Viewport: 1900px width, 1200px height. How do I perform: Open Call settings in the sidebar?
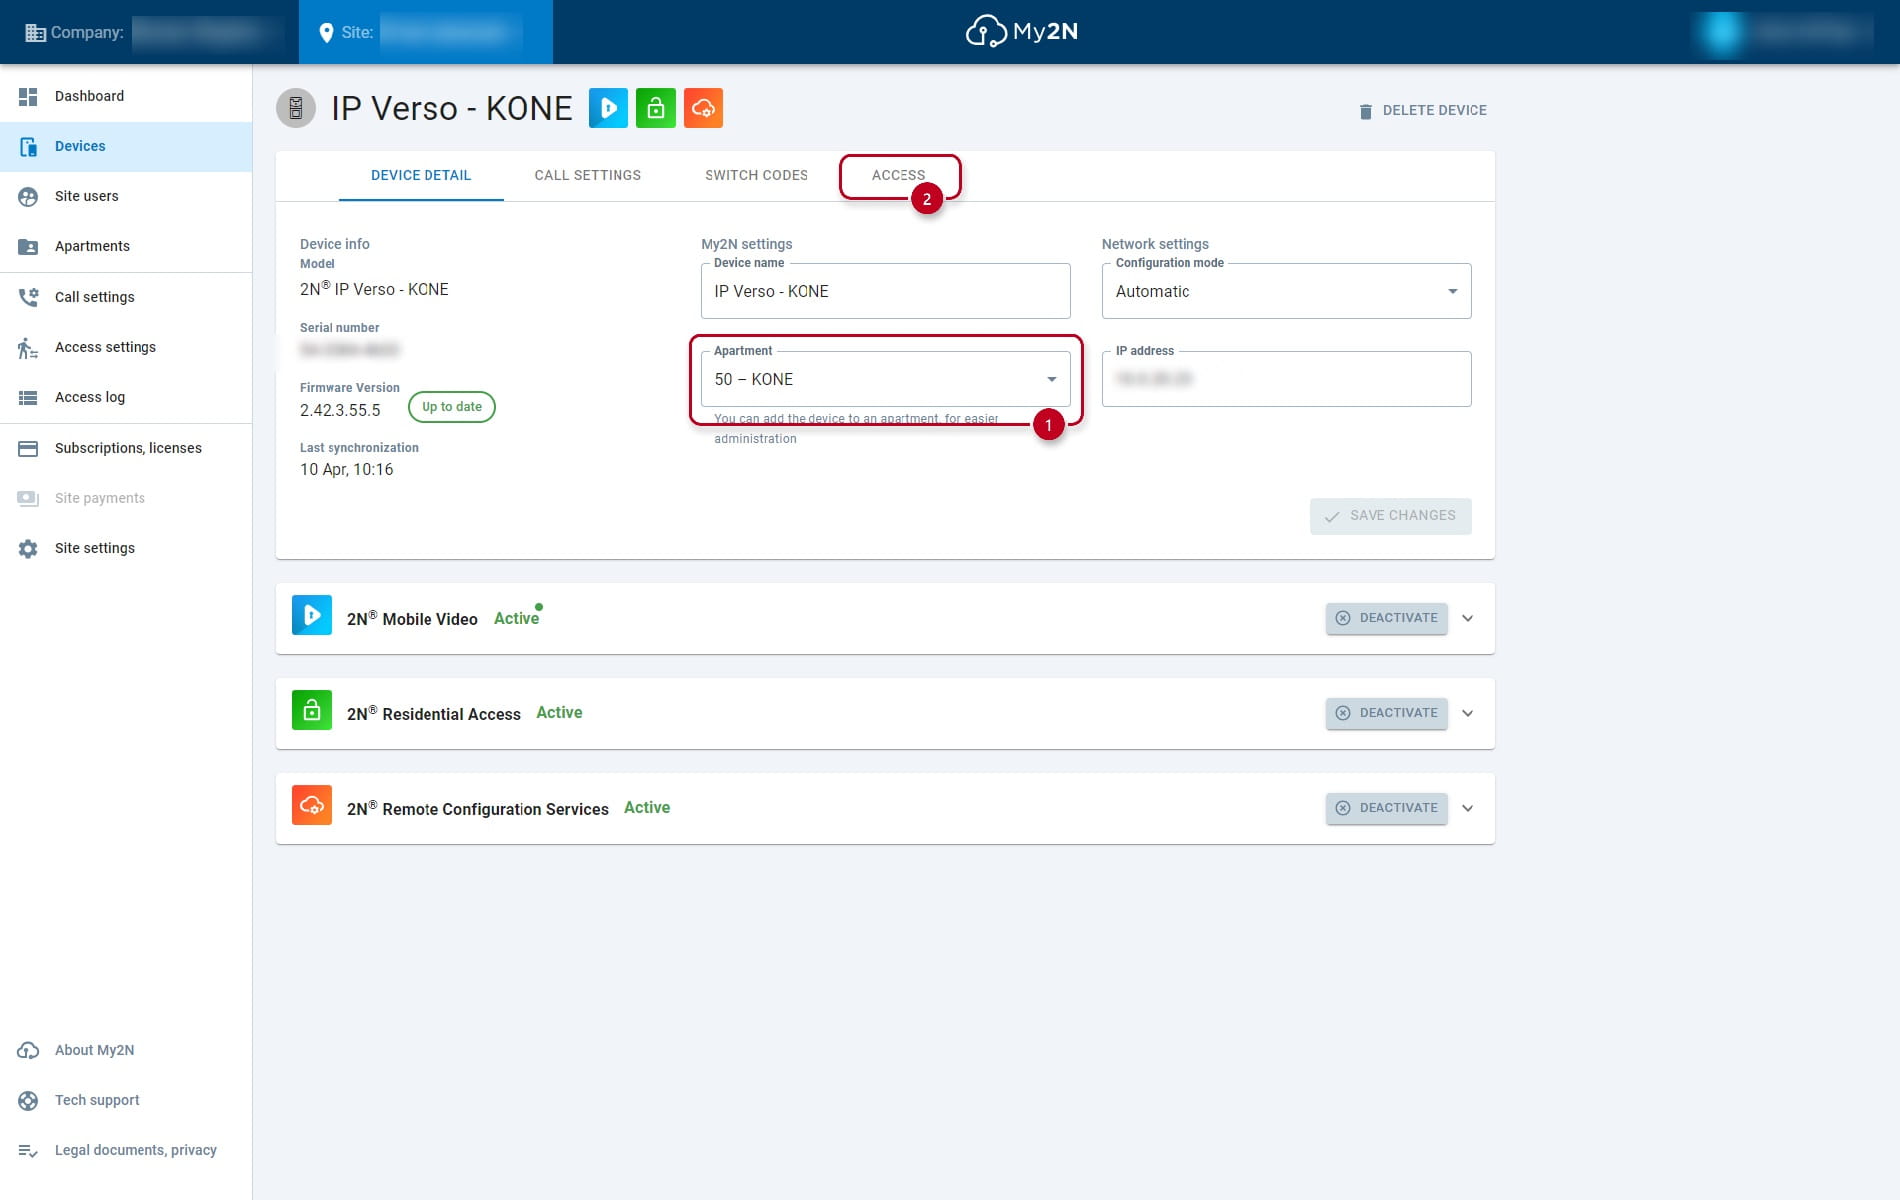[126, 297]
